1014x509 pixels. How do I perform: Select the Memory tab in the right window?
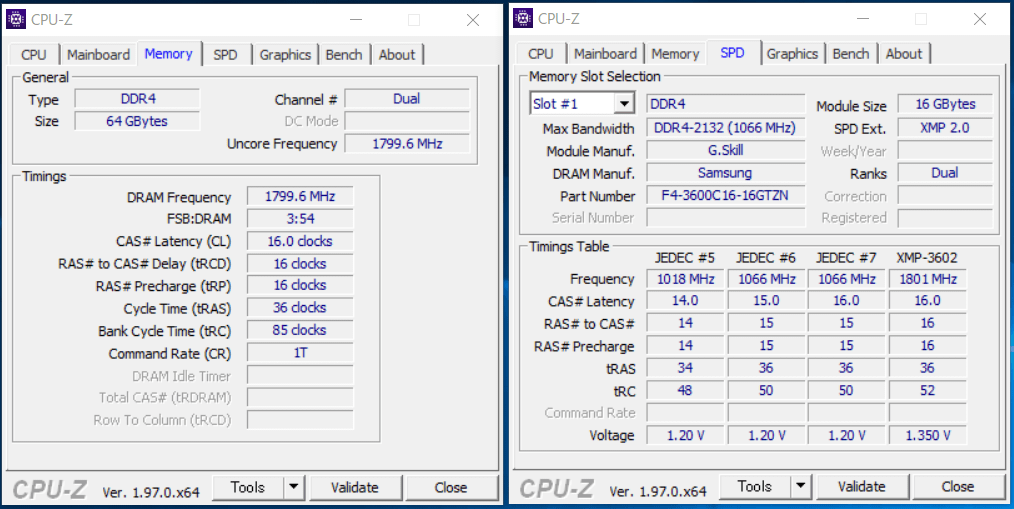(x=675, y=54)
